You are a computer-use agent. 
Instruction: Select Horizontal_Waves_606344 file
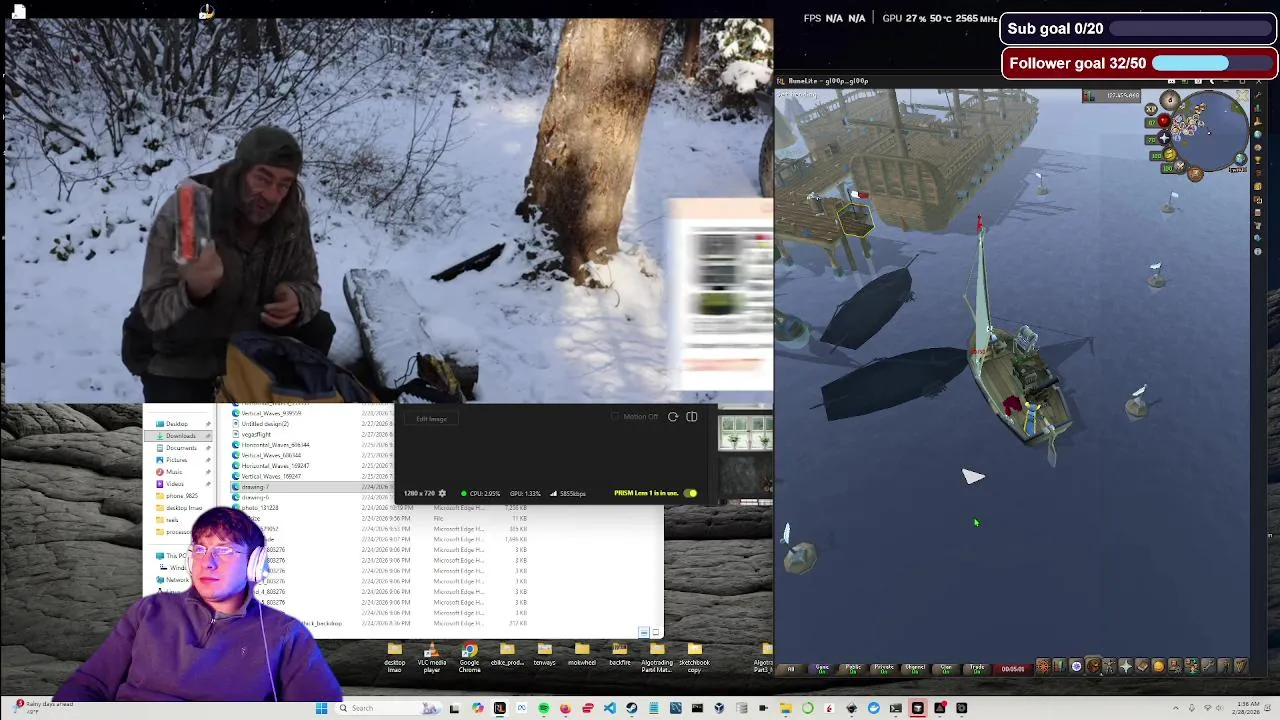pyautogui.click(x=276, y=445)
